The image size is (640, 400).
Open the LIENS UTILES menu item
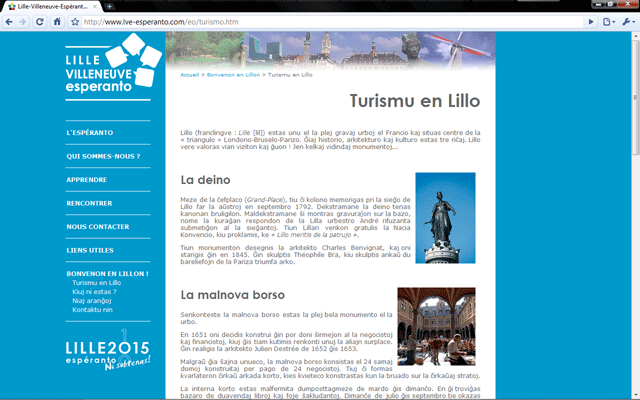point(90,250)
